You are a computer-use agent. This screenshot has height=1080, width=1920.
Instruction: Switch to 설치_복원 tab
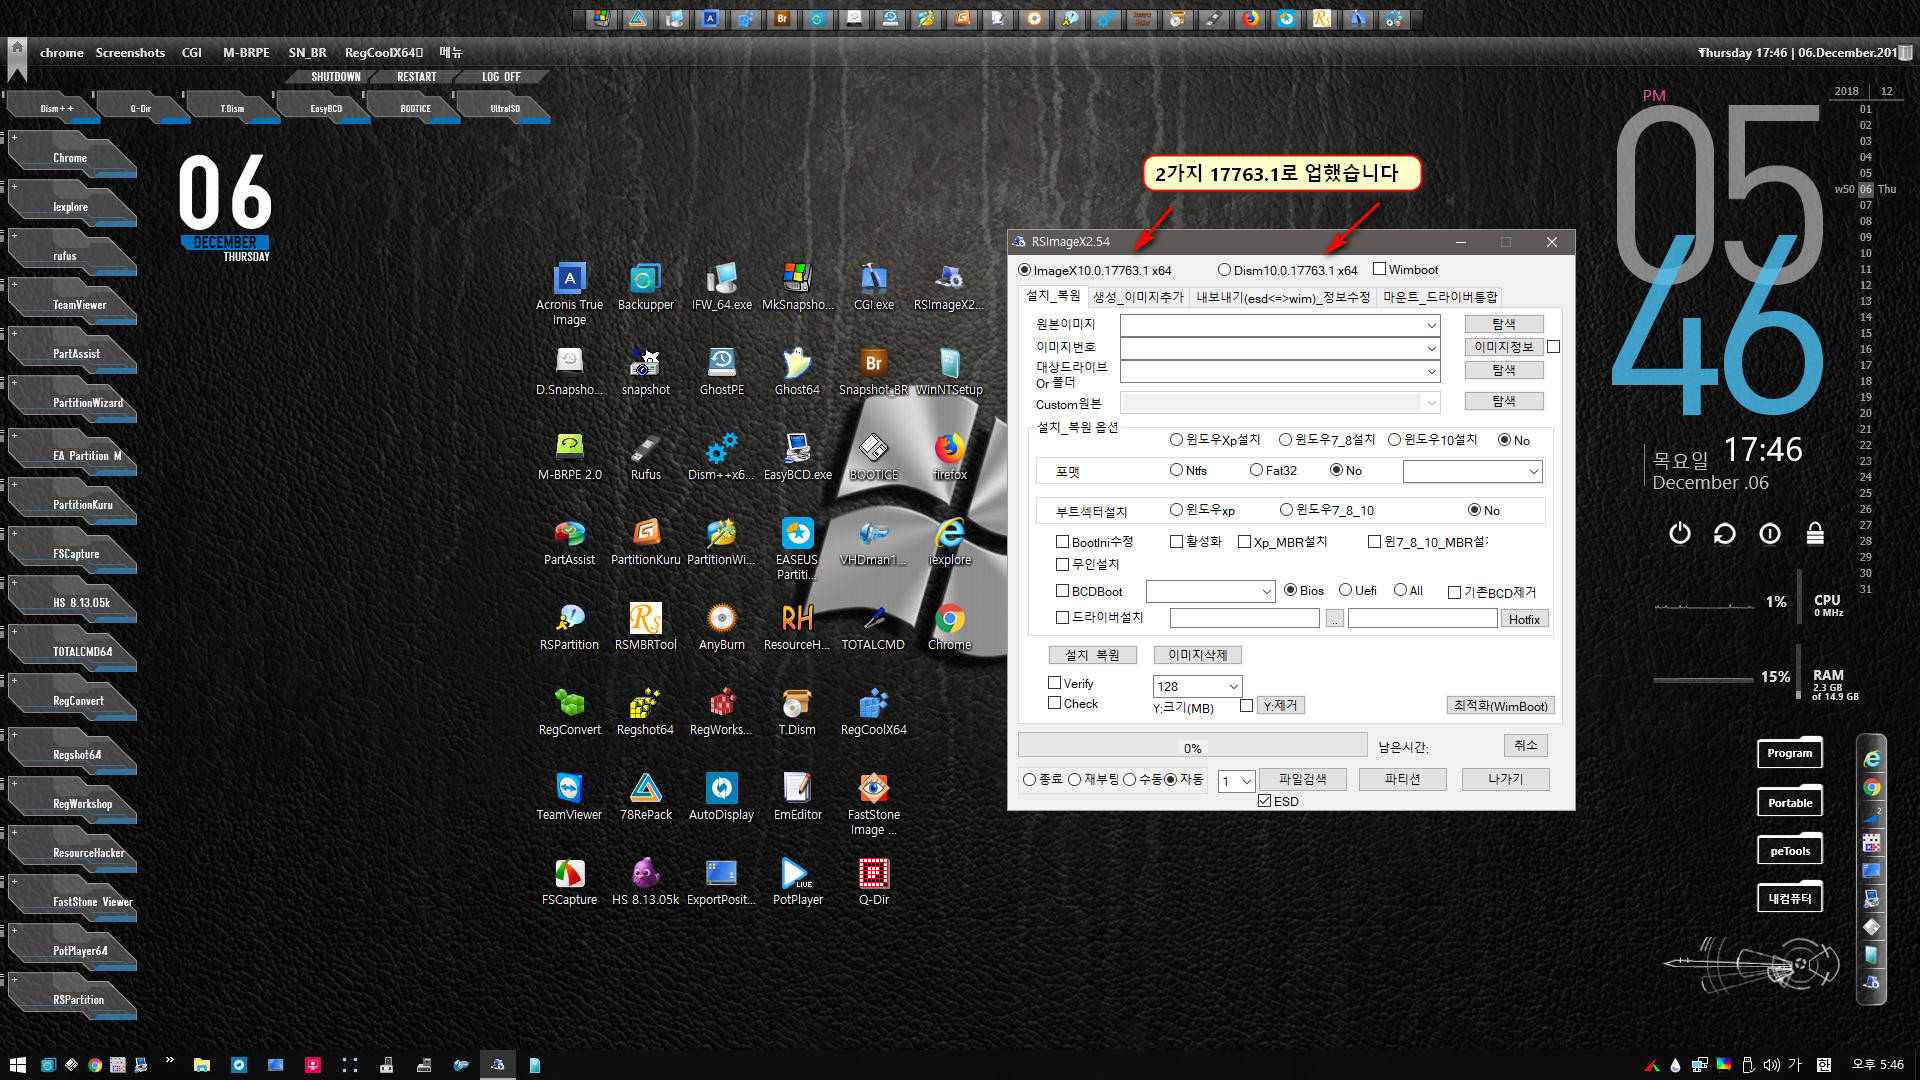tap(1053, 296)
